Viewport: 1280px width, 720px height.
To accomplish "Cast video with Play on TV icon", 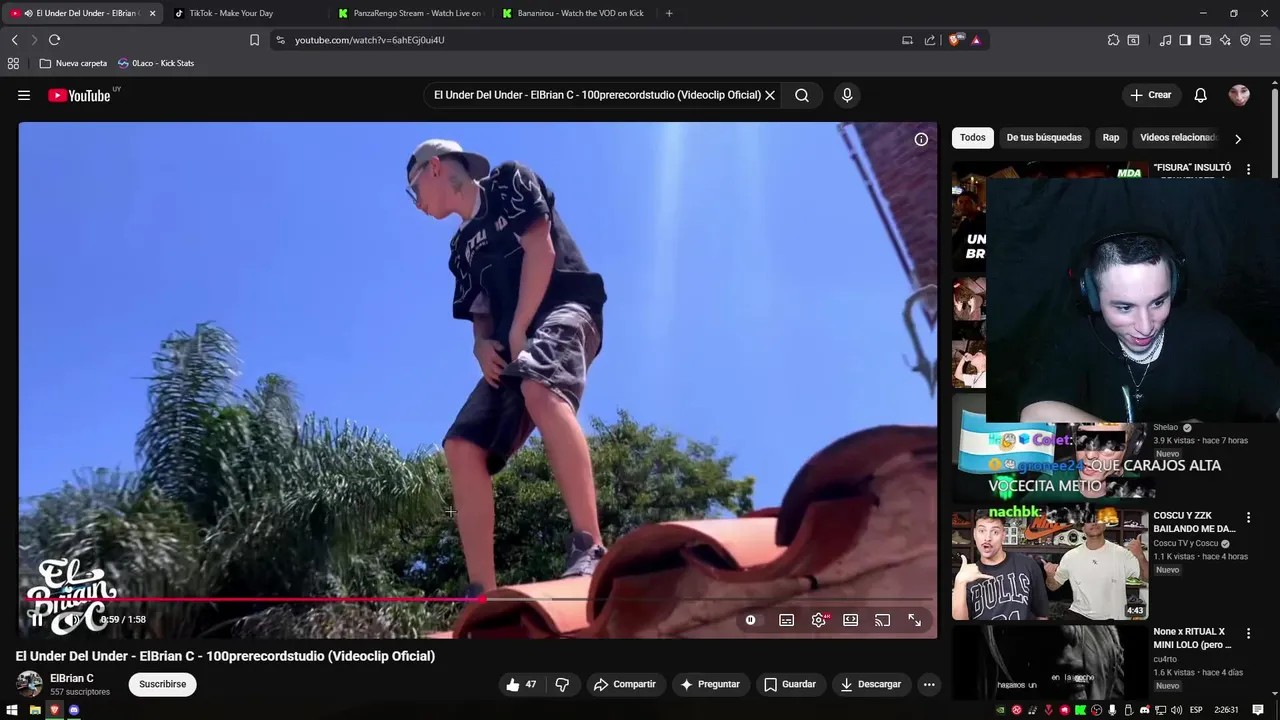I will tap(882, 620).
